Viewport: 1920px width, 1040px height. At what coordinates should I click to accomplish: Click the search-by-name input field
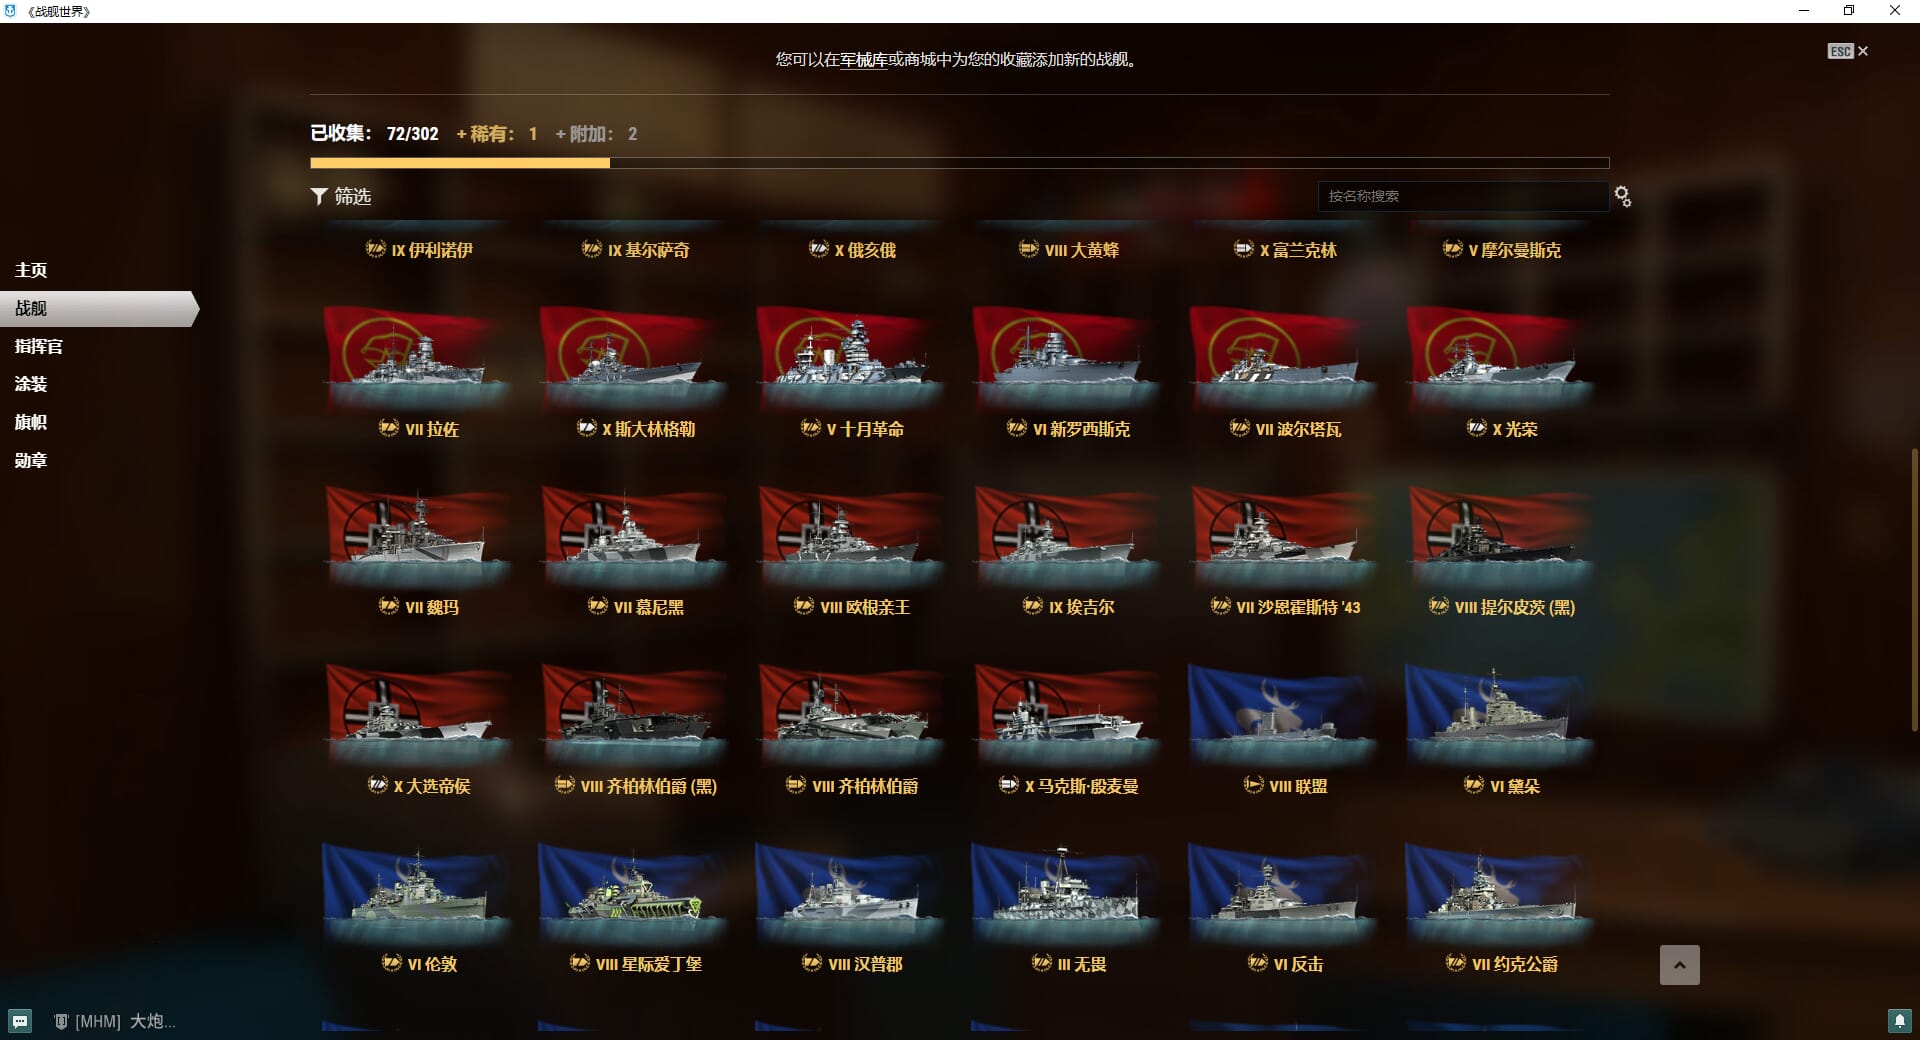pos(1463,196)
